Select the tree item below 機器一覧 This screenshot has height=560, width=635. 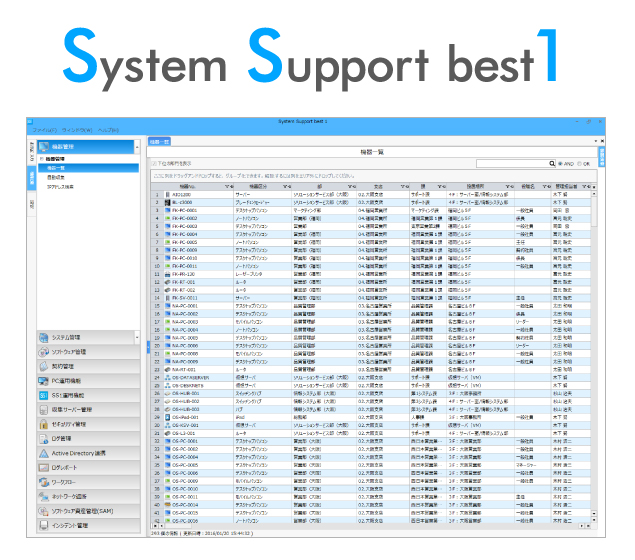56,177
